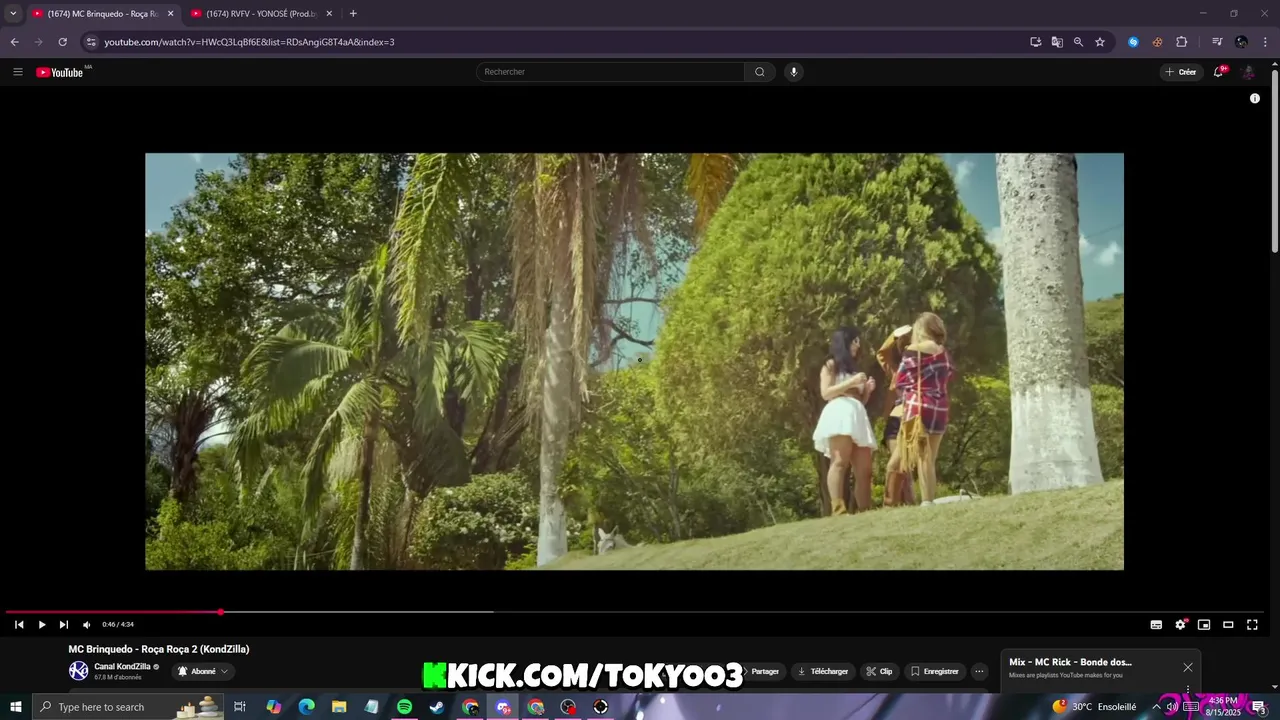Close the RVFV - YONOSÉ tab
The width and height of the screenshot is (1280, 720).
pyautogui.click(x=329, y=13)
